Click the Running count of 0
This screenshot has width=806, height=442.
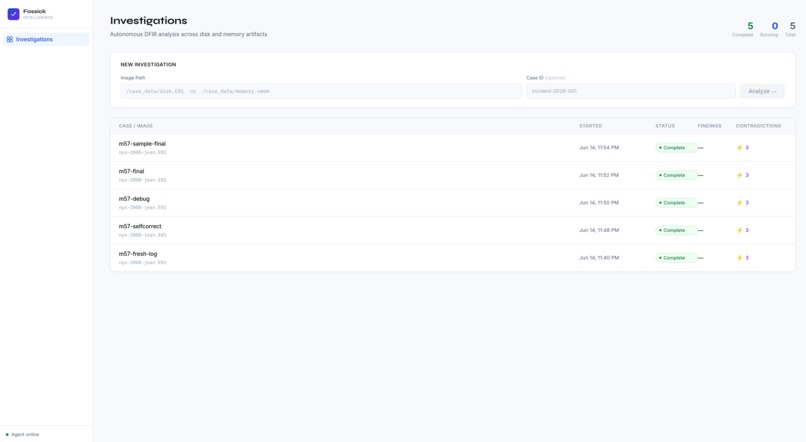pyautogui.click(x=775, y=26)
